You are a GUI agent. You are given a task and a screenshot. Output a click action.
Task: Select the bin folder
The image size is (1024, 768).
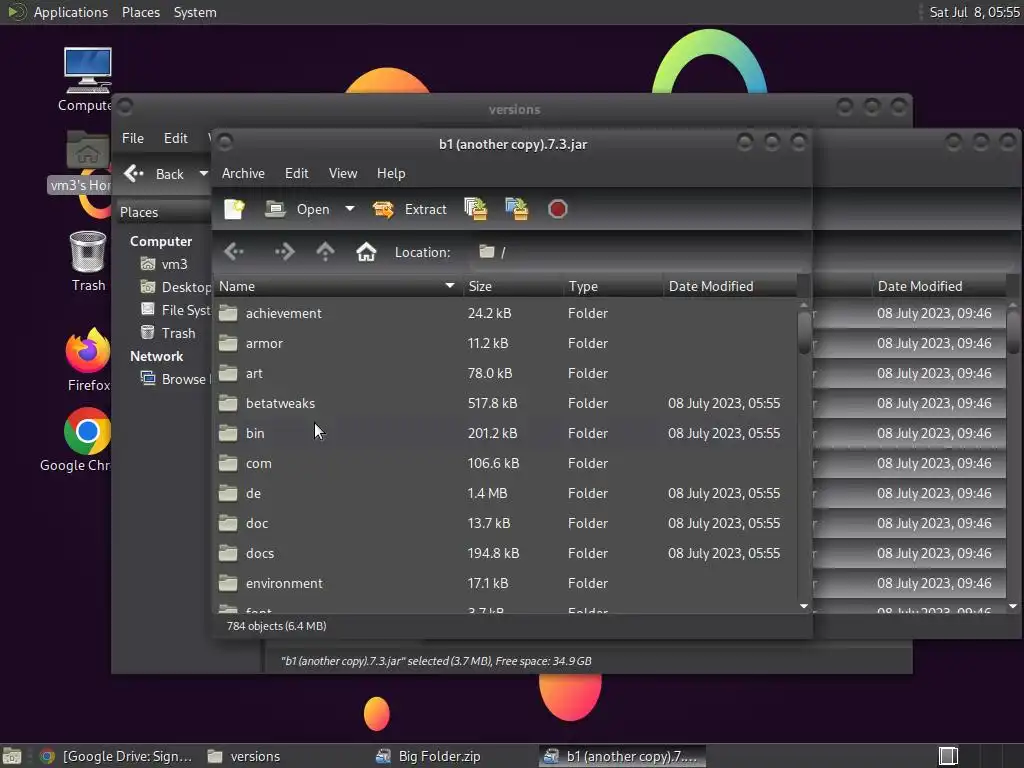[x=505, y=434]
